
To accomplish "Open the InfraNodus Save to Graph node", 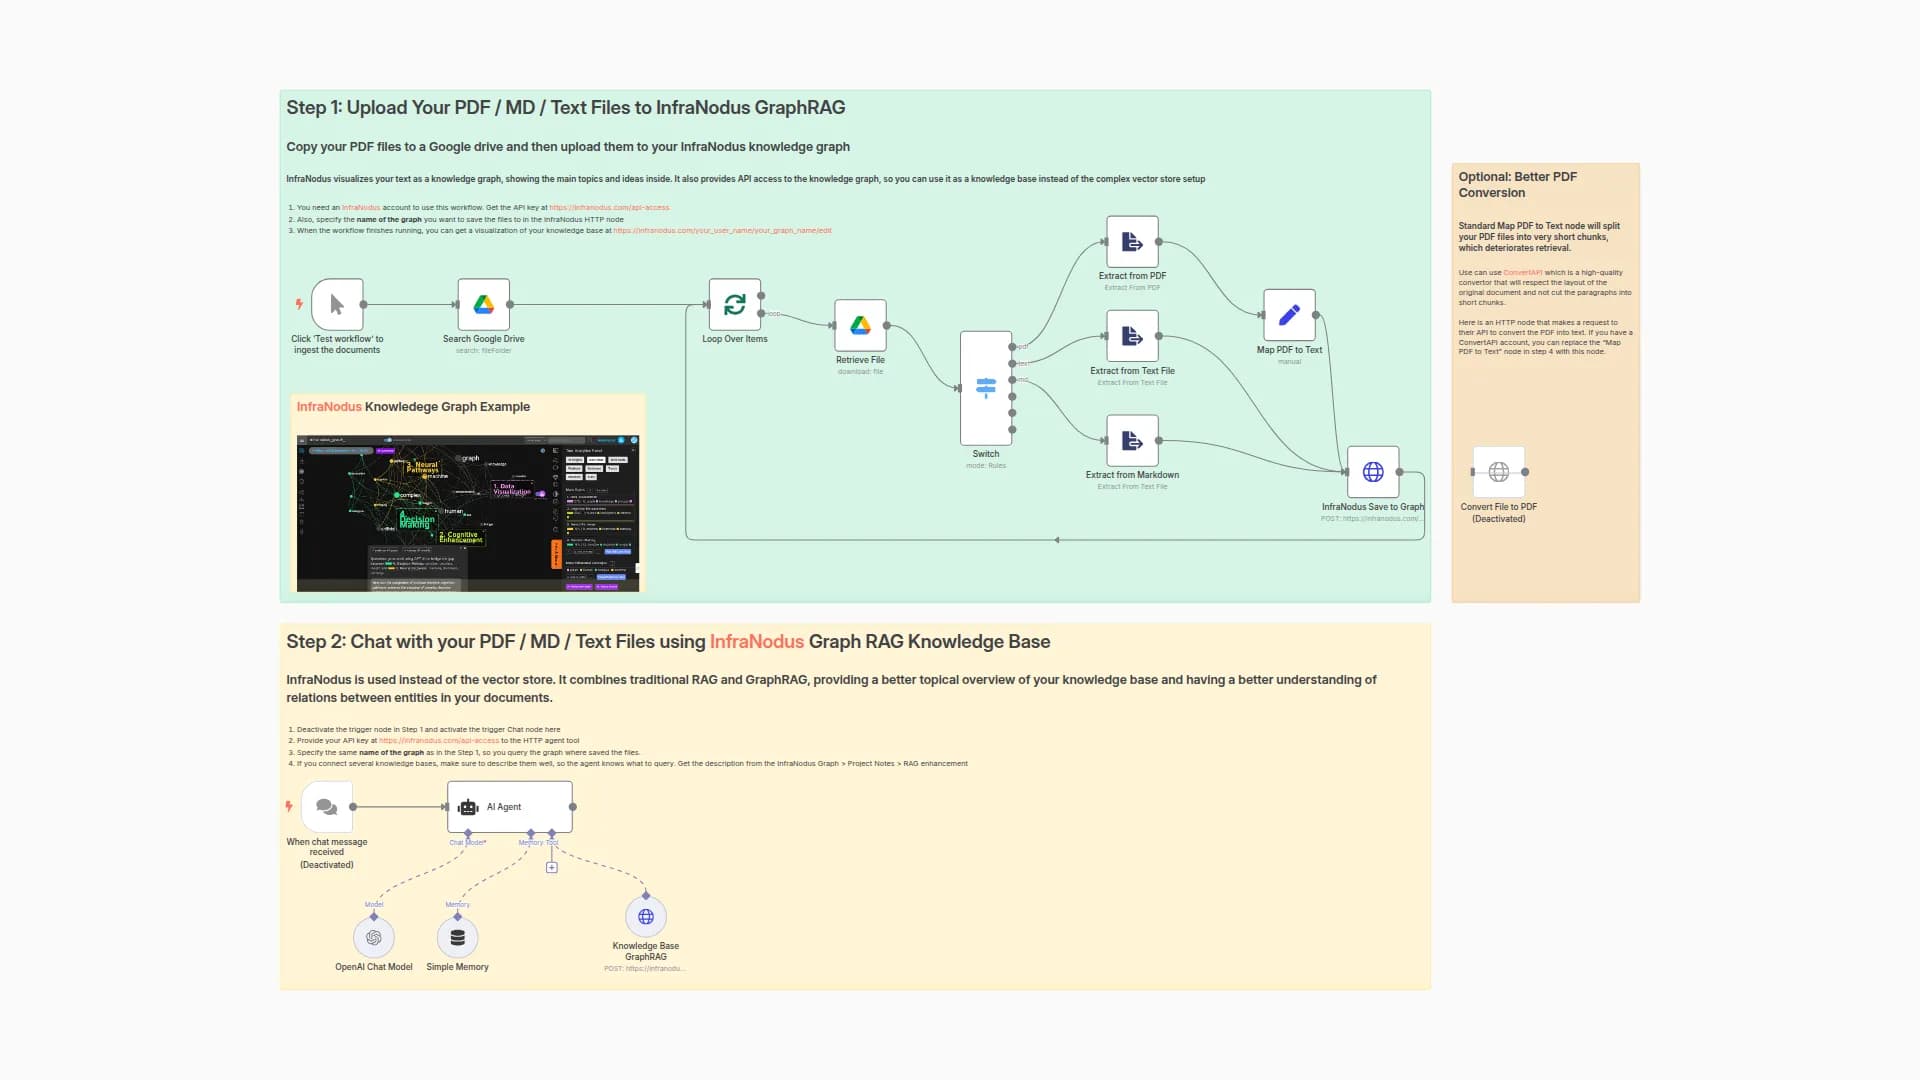I will 1373,472.
